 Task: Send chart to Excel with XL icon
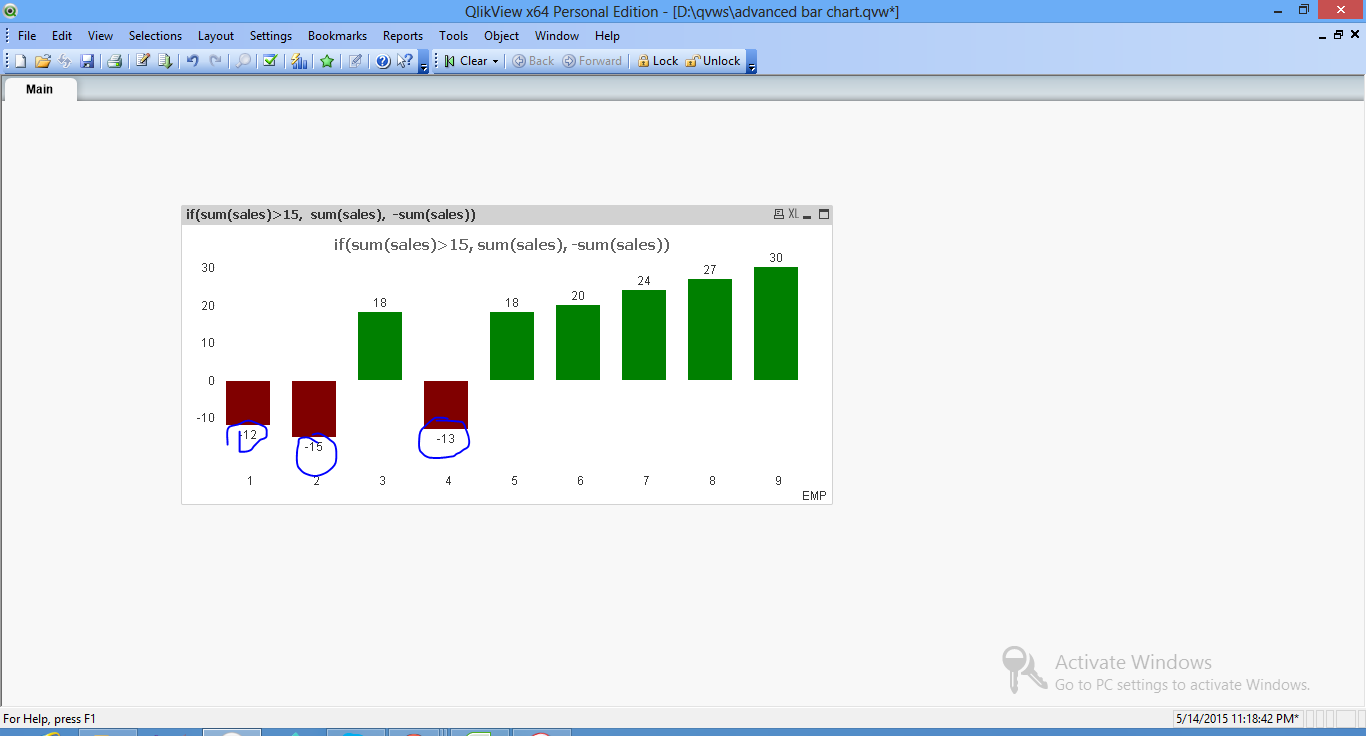click(794, 214)
